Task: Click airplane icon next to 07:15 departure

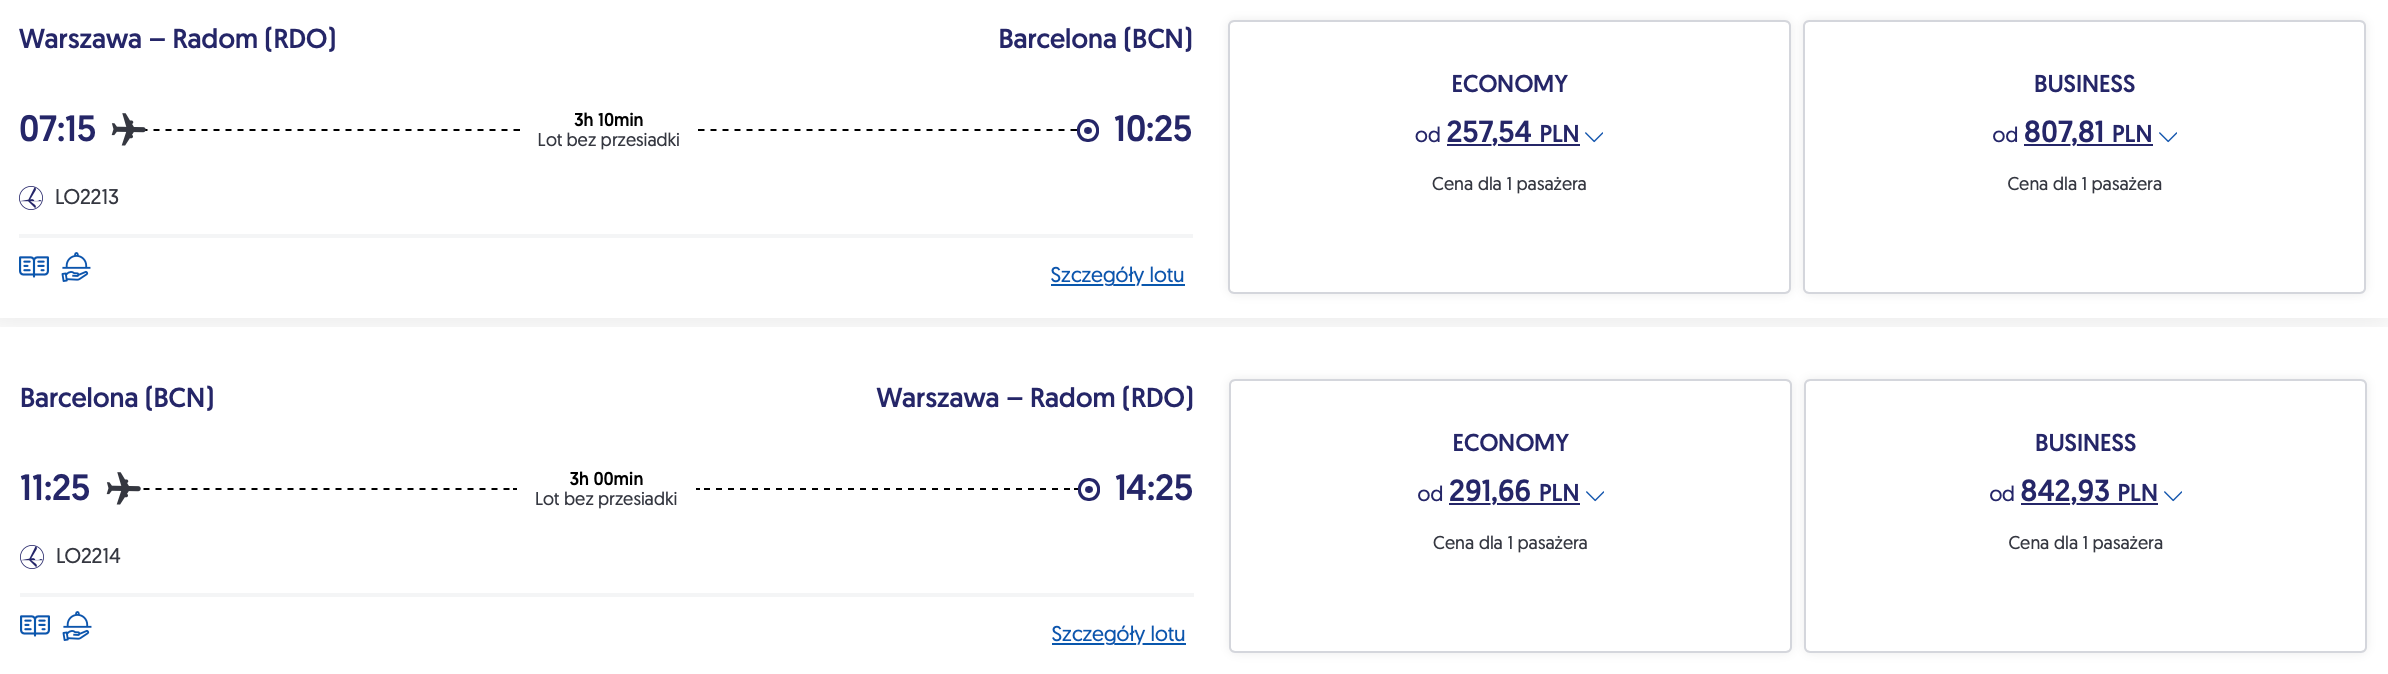Action: click(128, 130)
